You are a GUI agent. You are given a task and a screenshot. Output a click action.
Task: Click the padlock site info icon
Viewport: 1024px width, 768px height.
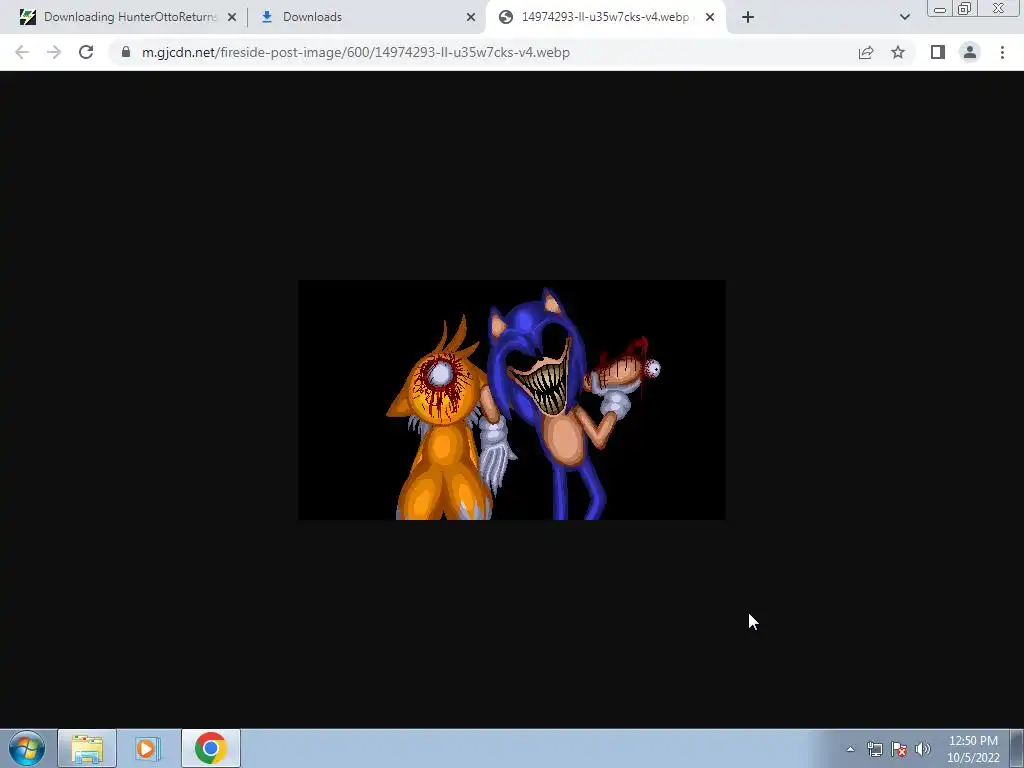(126, 52)
